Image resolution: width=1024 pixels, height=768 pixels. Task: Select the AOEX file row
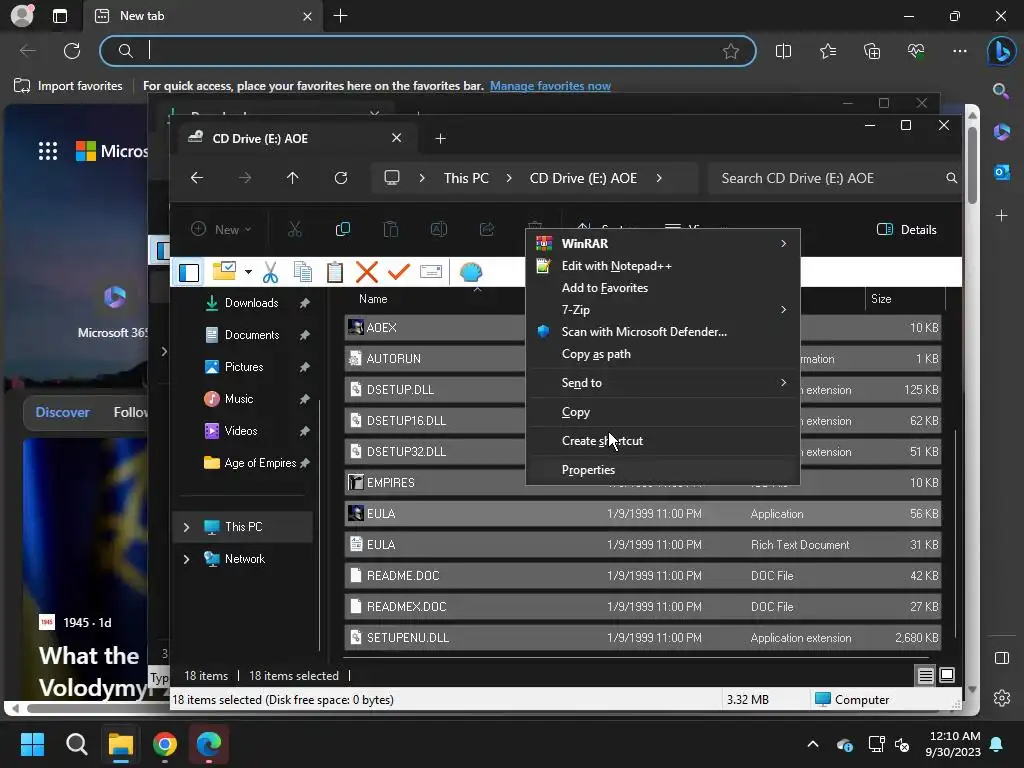pyautogui.click(x=643, y=328)
